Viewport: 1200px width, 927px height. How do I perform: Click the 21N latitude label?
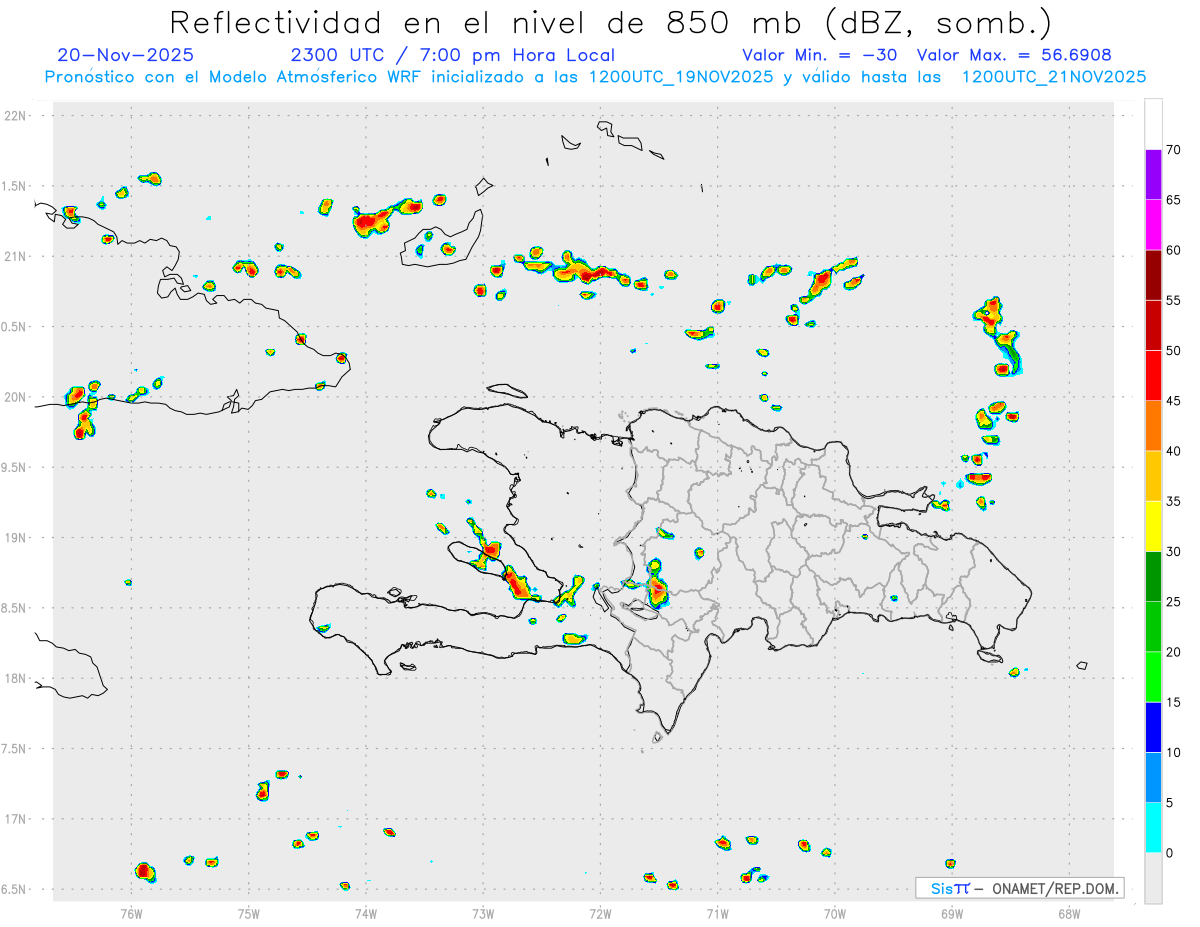(x=16, y=256)
